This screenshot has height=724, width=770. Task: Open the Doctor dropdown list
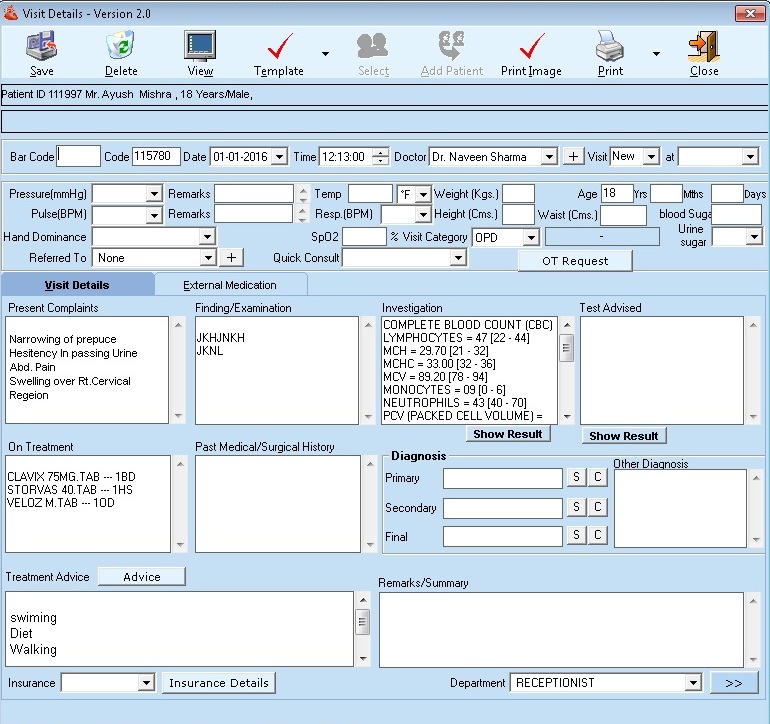(549, 157)
